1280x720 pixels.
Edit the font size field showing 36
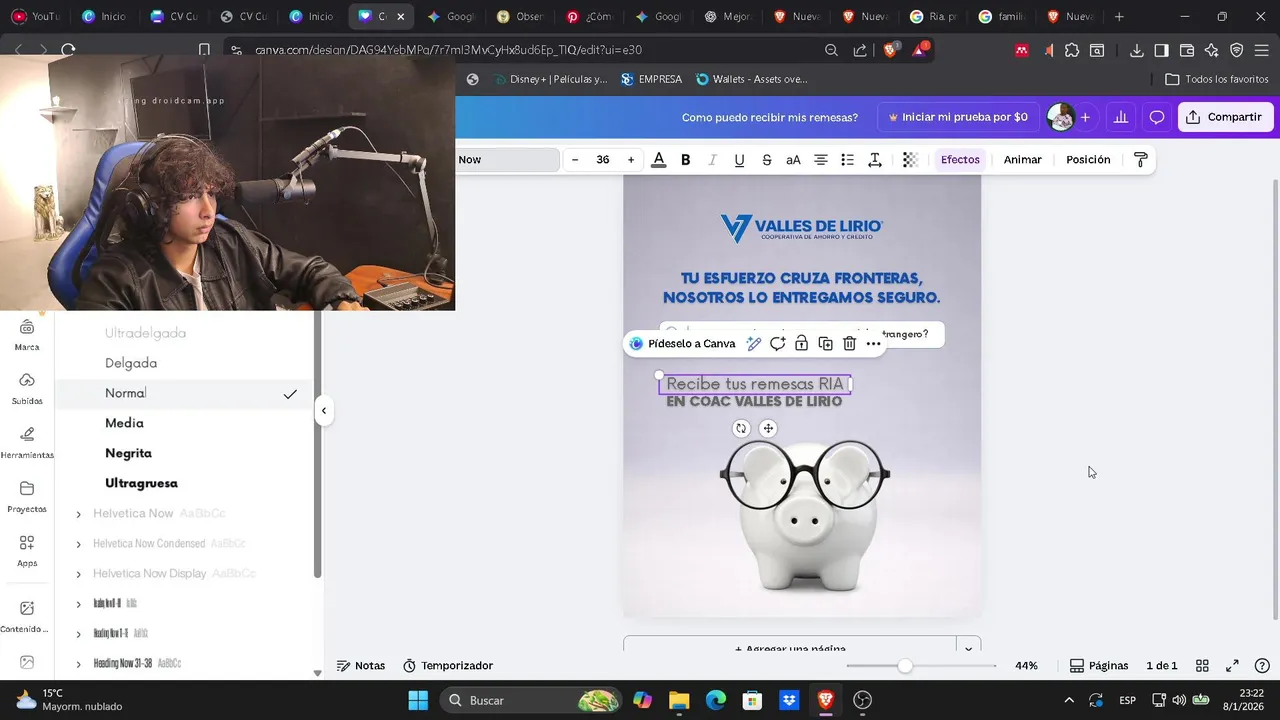coord(603,160)
